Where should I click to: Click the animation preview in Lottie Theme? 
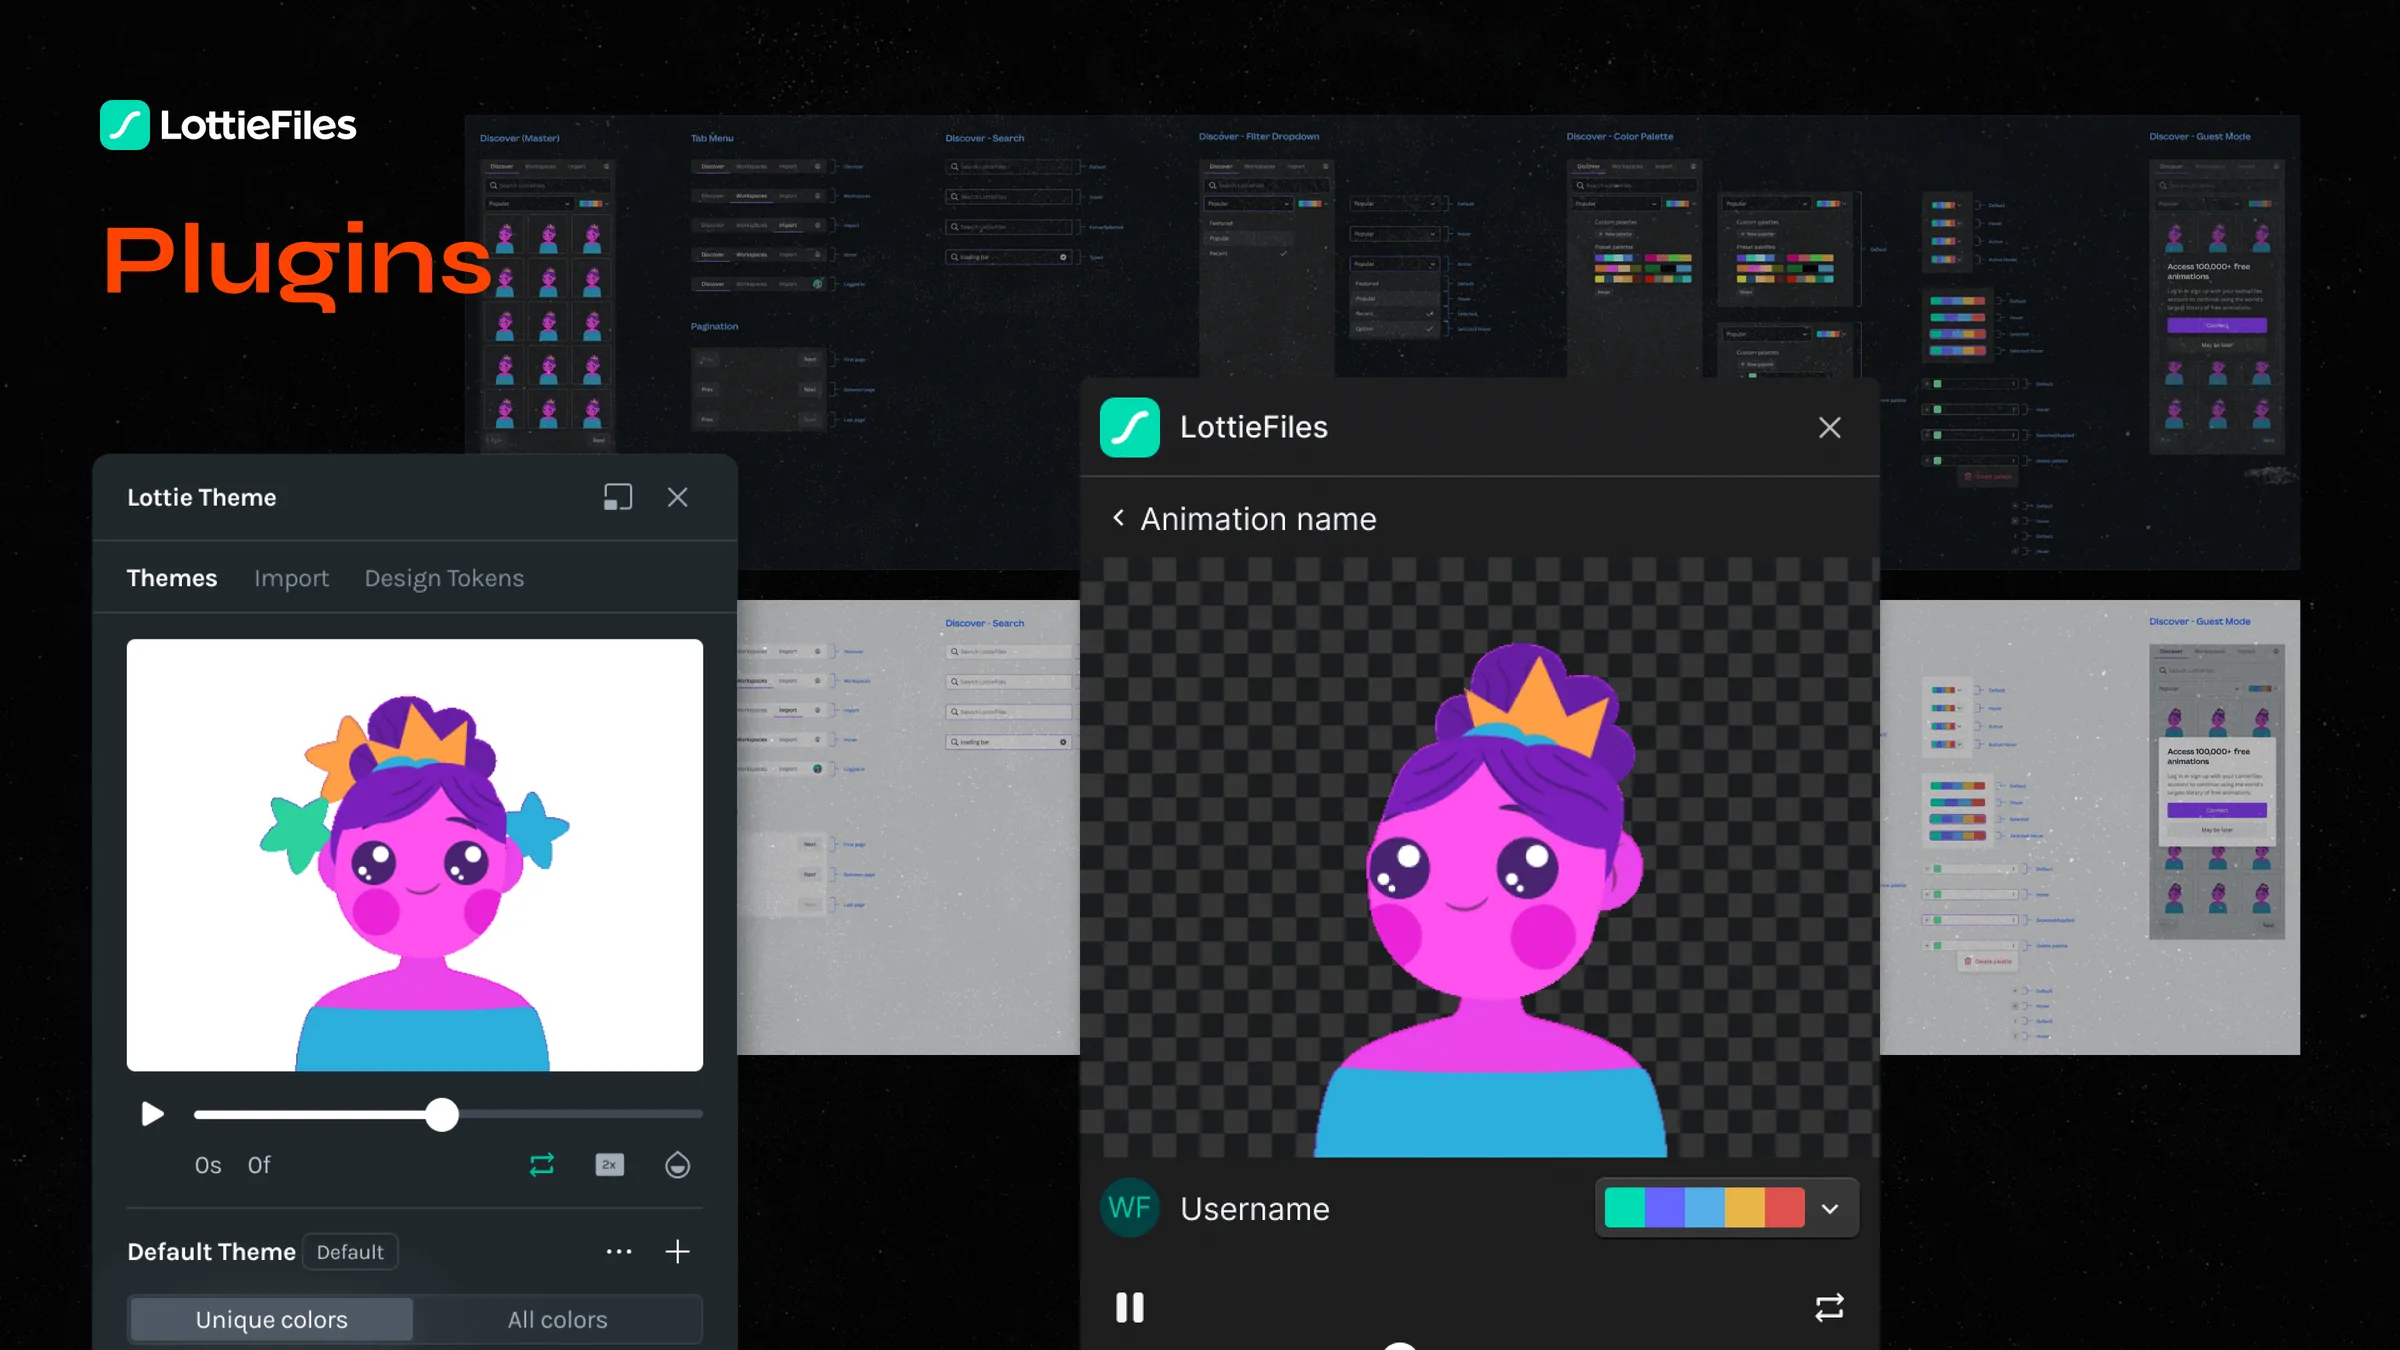415,855
